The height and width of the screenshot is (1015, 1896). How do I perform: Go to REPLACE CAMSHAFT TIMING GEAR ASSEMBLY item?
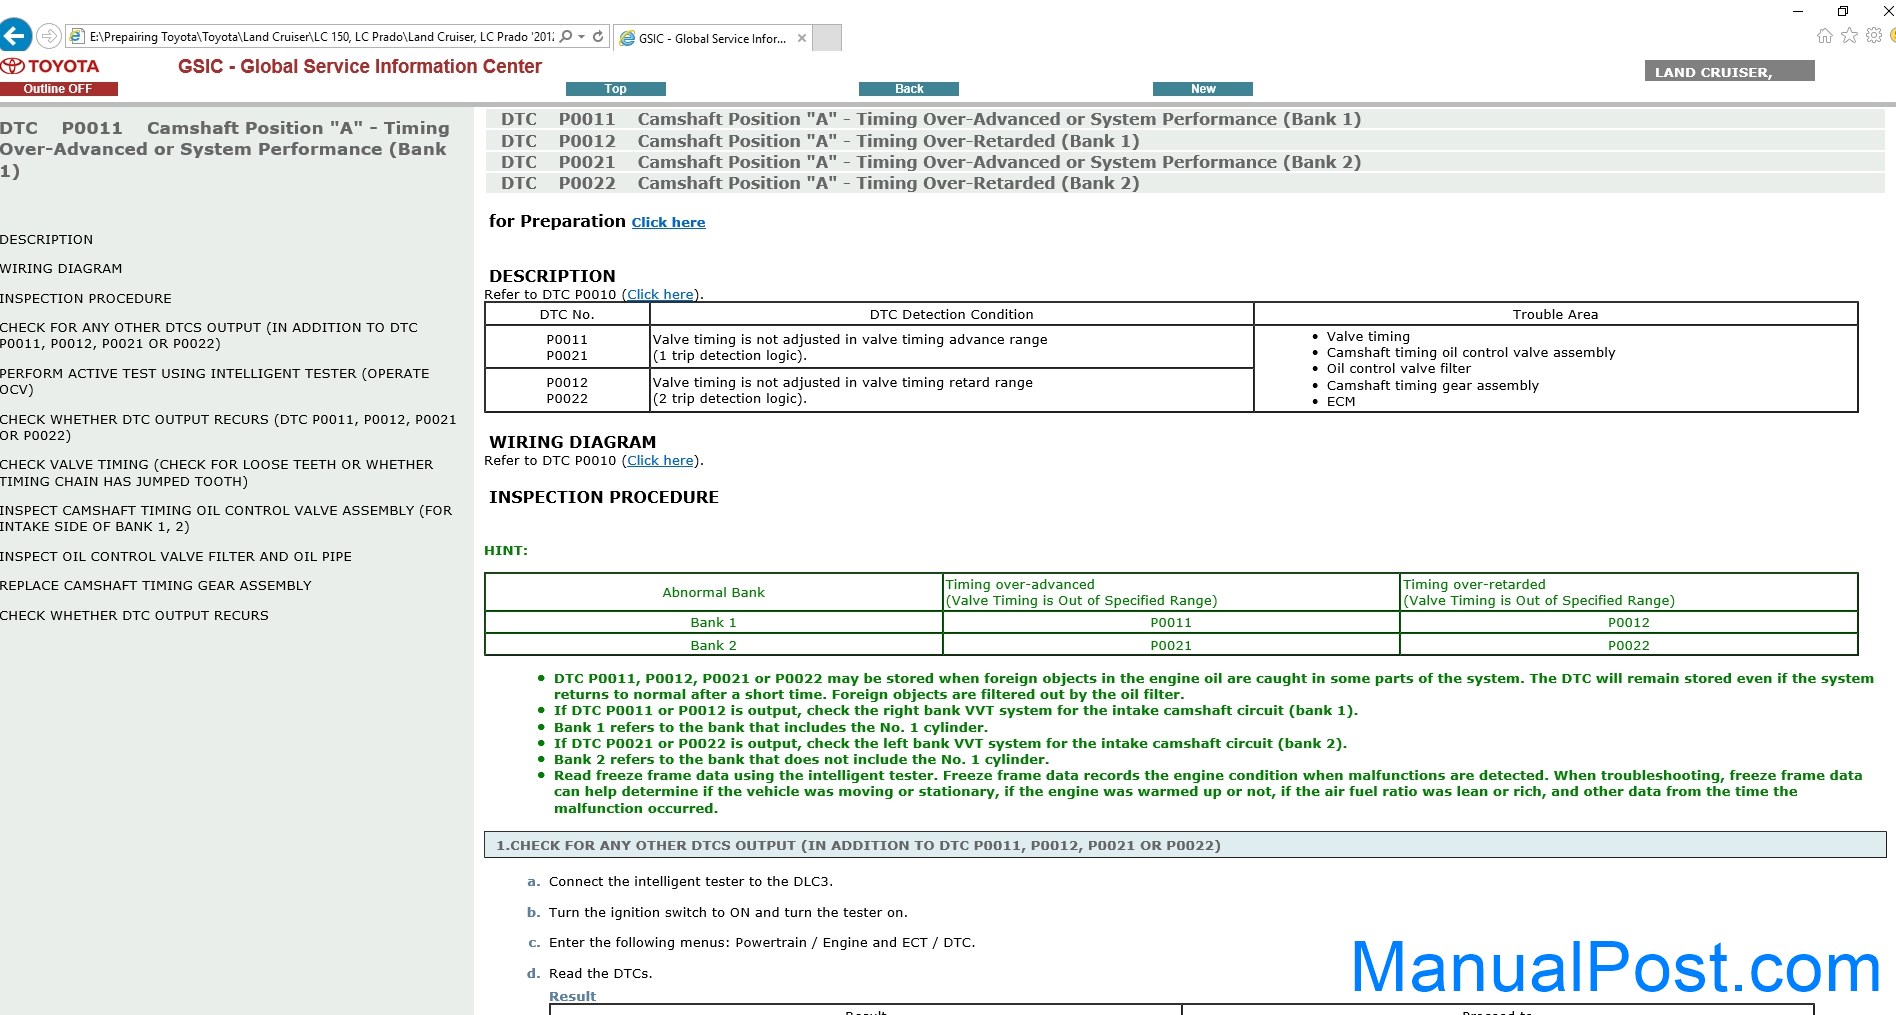pyautogui.click(x=156, y=586)
